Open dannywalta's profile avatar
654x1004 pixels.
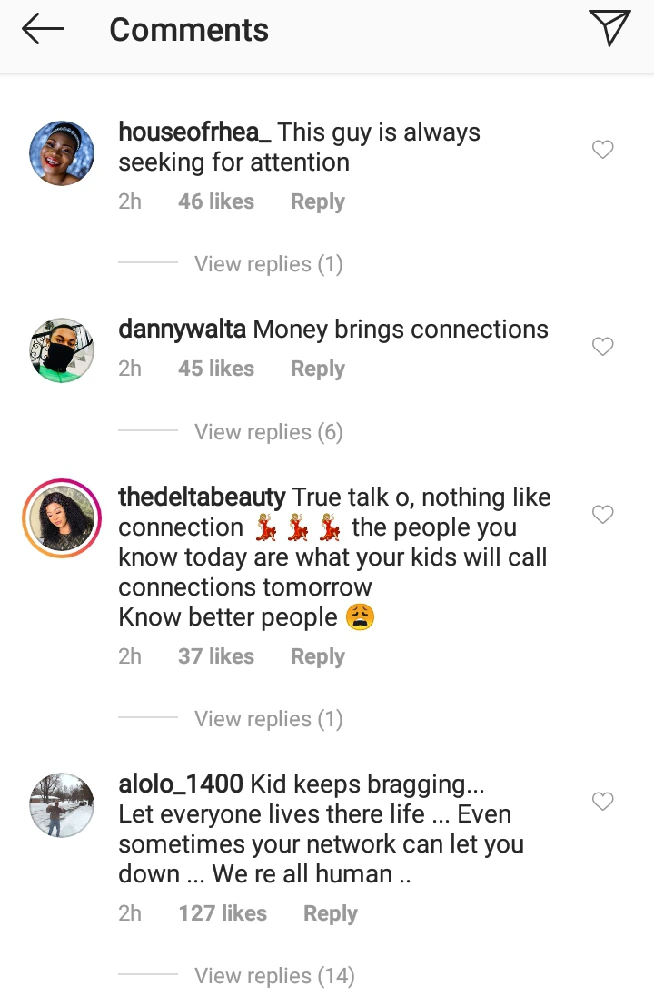[62, 351]
